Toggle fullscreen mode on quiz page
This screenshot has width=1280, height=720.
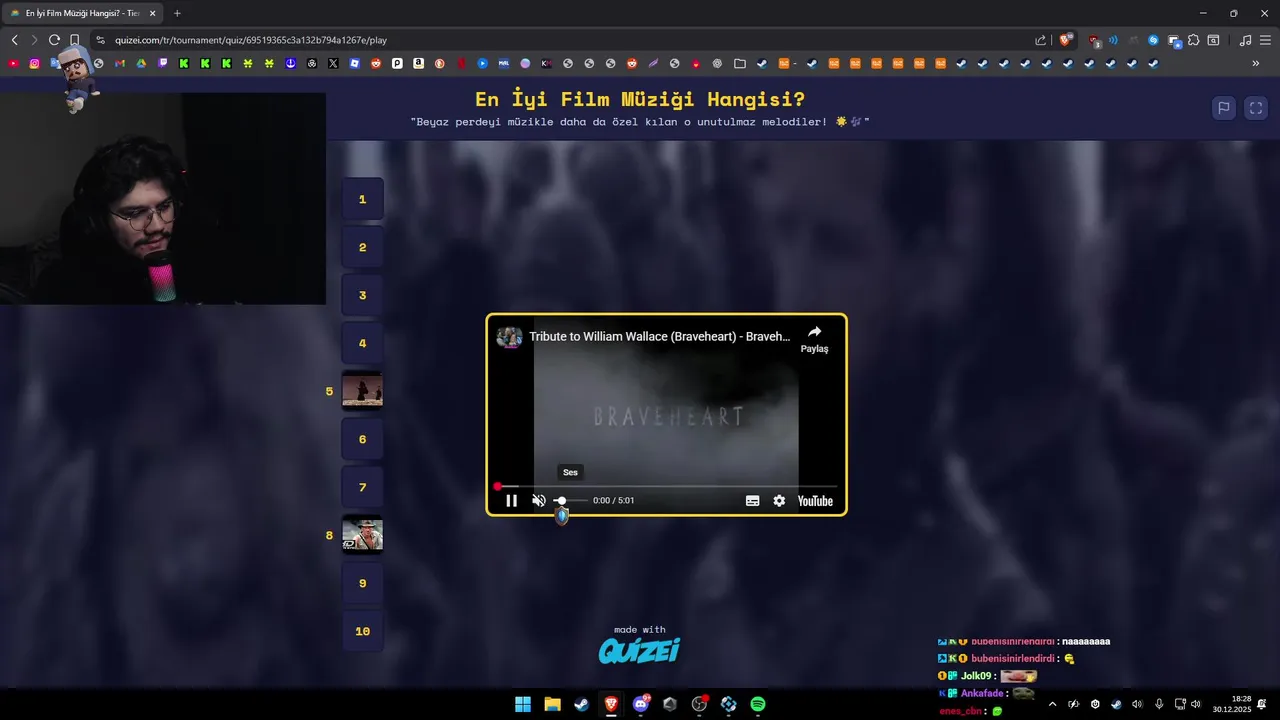(1256, 108)
